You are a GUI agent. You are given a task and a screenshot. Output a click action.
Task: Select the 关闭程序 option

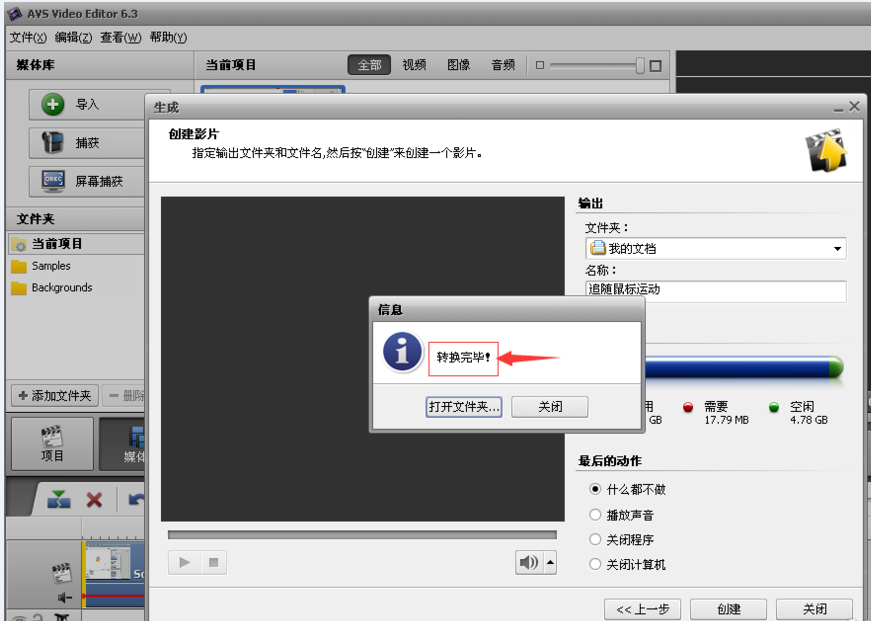tap(595, 538)
